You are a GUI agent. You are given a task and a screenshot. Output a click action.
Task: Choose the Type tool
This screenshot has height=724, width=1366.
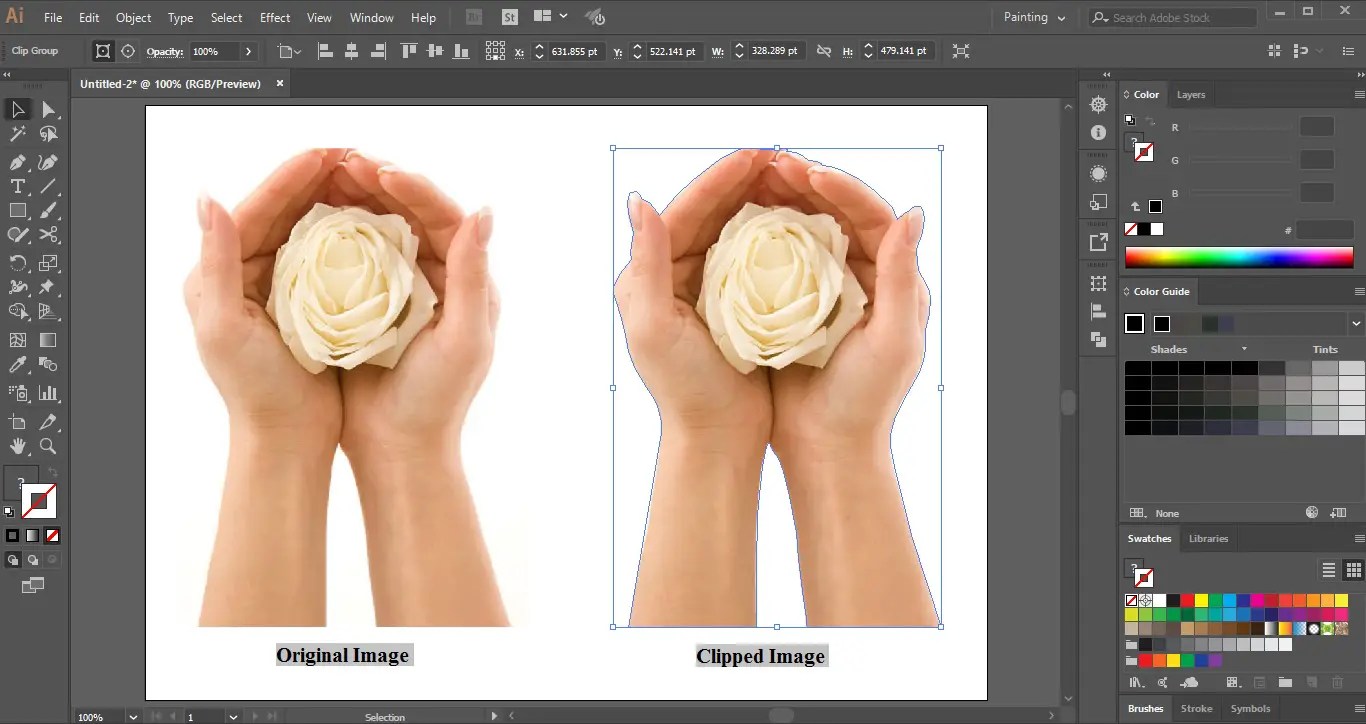(18, 186)
